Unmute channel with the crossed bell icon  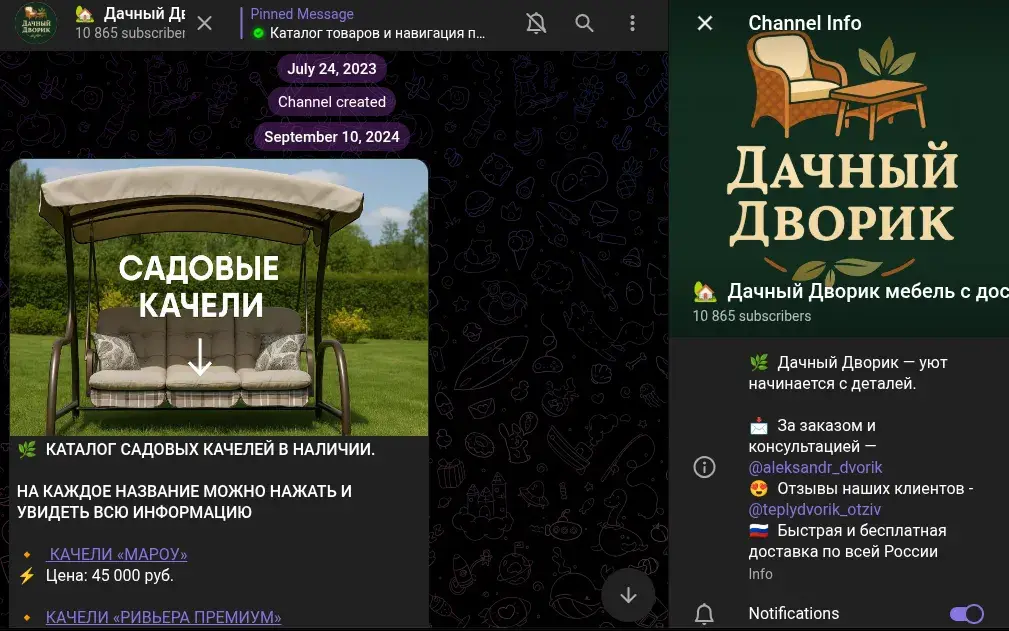point(536,24)
